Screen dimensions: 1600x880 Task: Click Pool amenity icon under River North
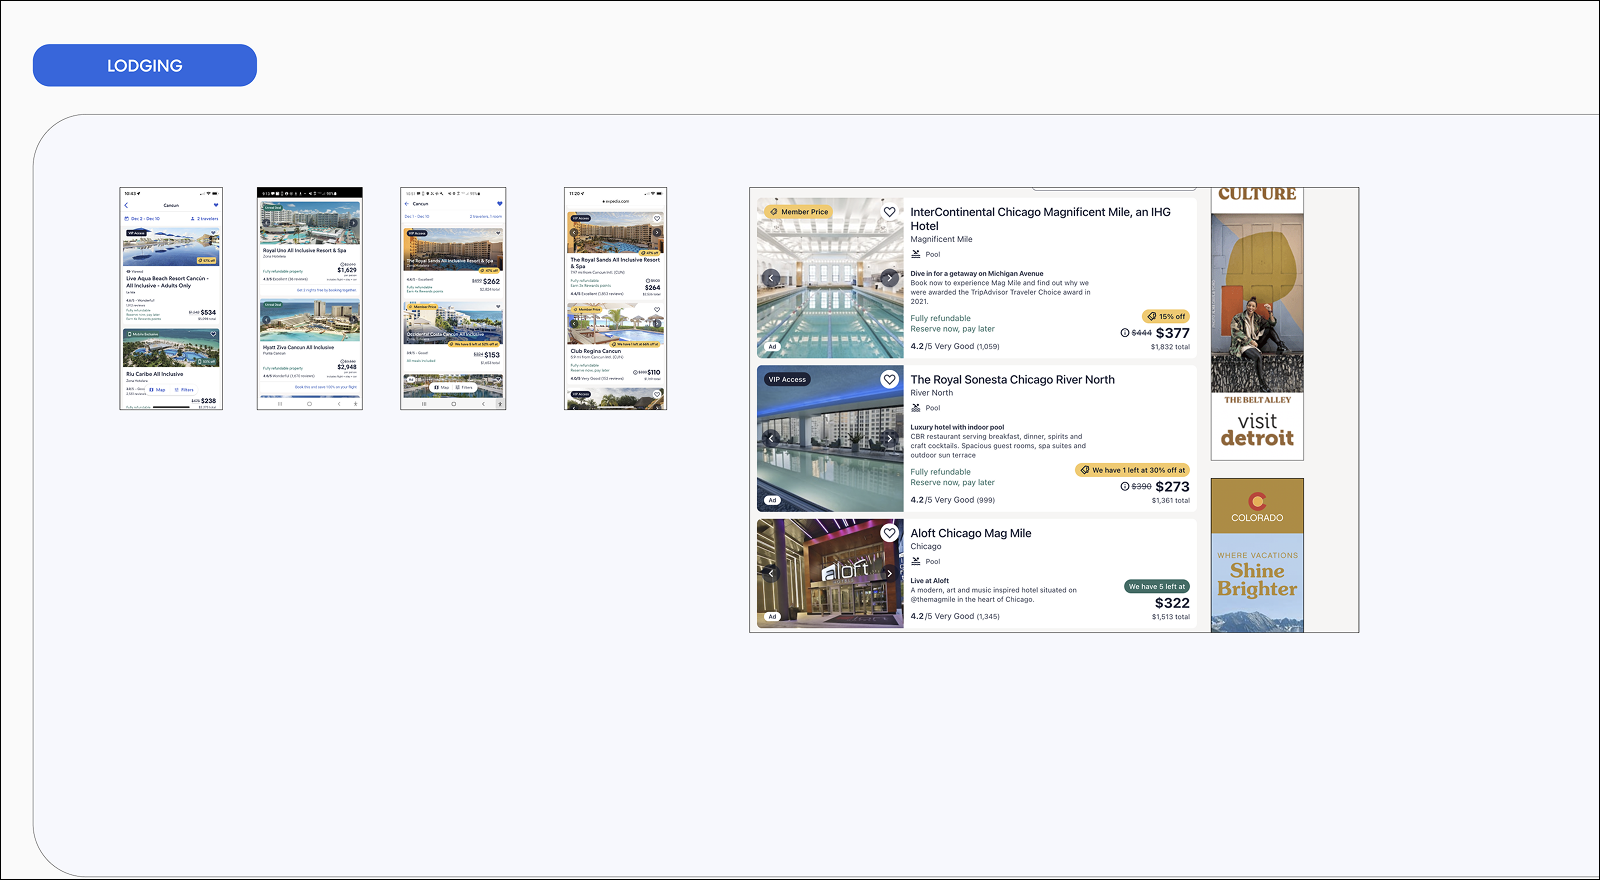916,408
